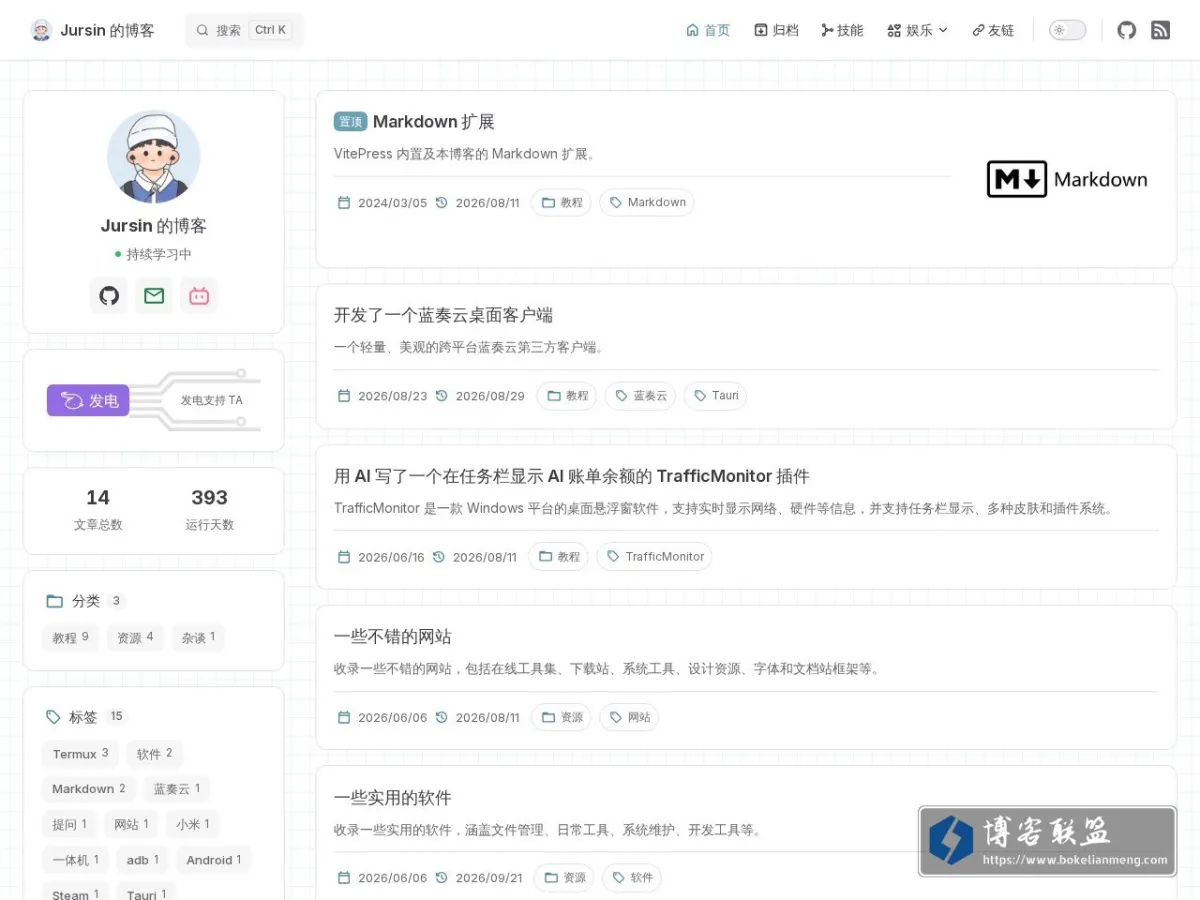
Task: Click the 14 文章总数 statistic
Action: pos(98,509)
